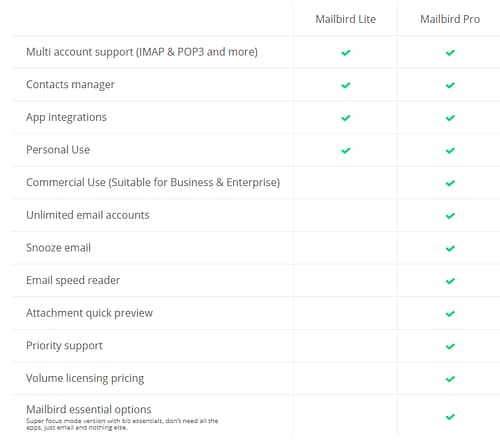Click the Pro checkmark for Unlimited email accounts
The image size is (500, 446).
coord(450,216)
